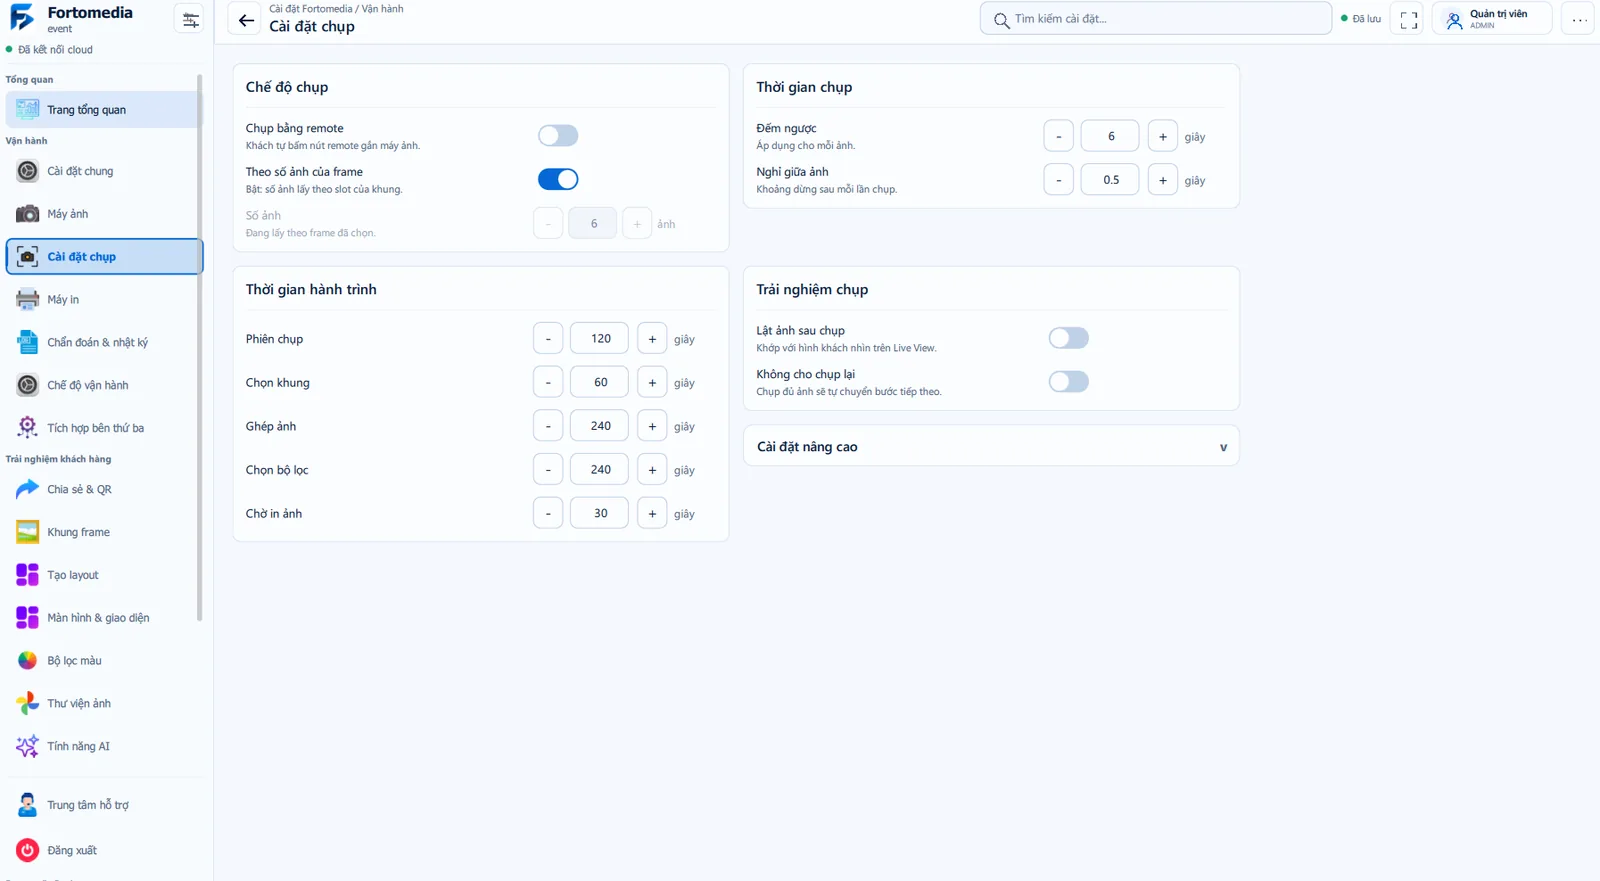Open Tính năng AI

pyautogui.click(x=104, y=747)
